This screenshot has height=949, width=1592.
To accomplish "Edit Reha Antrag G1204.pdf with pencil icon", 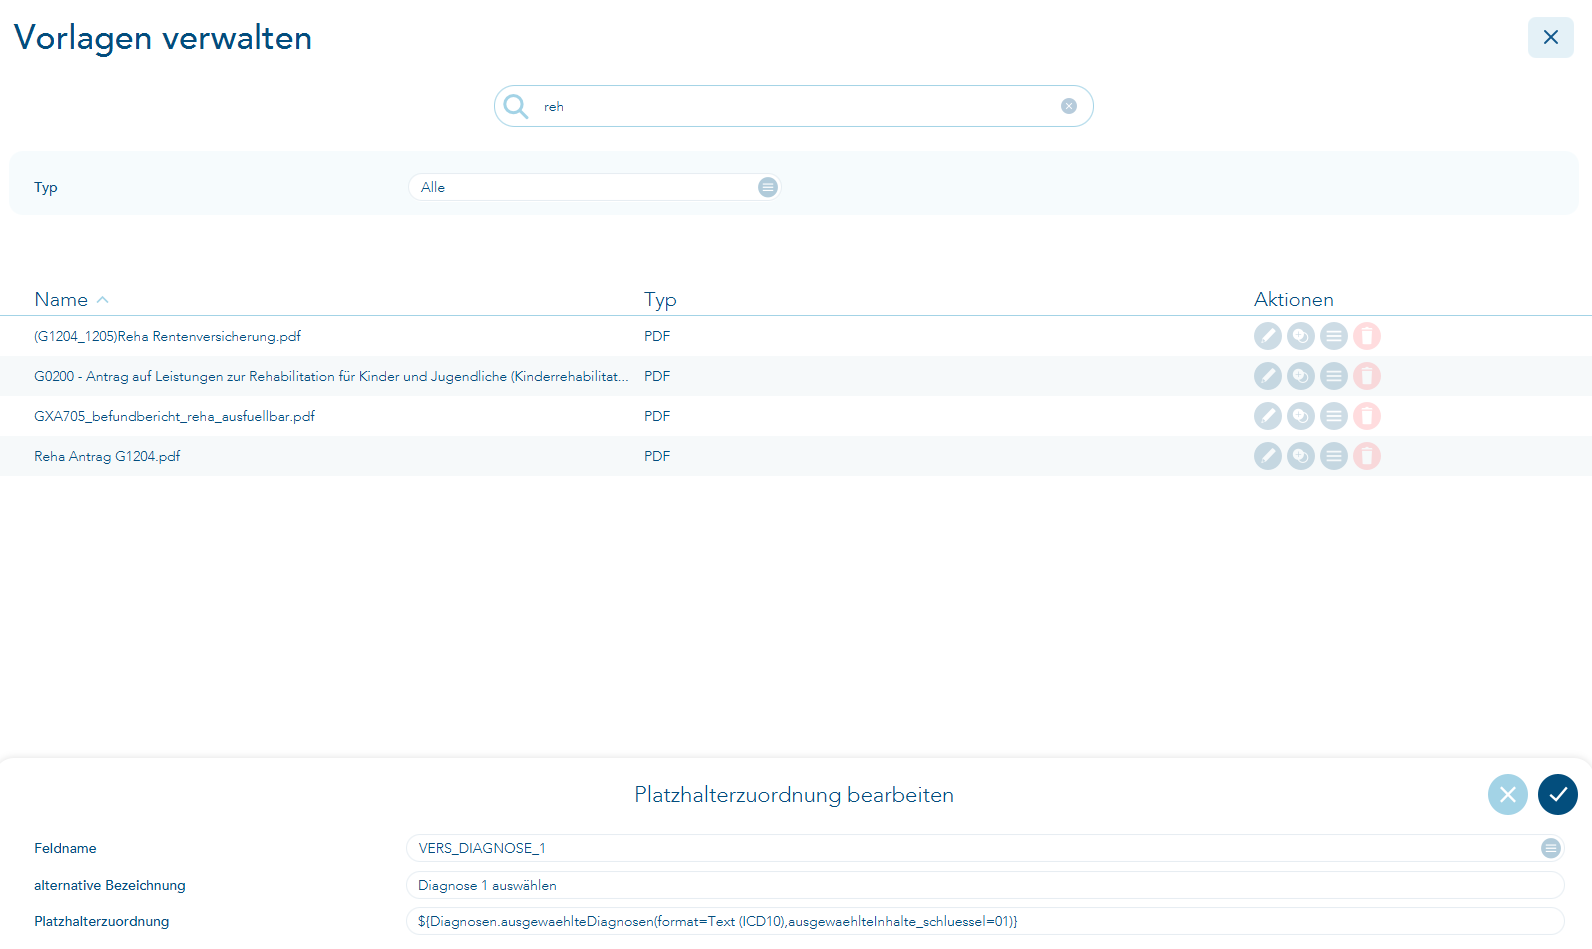I will (x=1267, y=456).
